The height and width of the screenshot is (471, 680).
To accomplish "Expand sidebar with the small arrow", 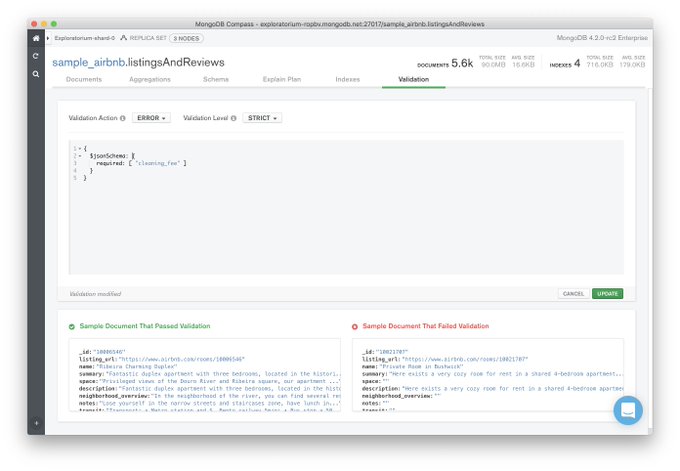I will (48, 38).
